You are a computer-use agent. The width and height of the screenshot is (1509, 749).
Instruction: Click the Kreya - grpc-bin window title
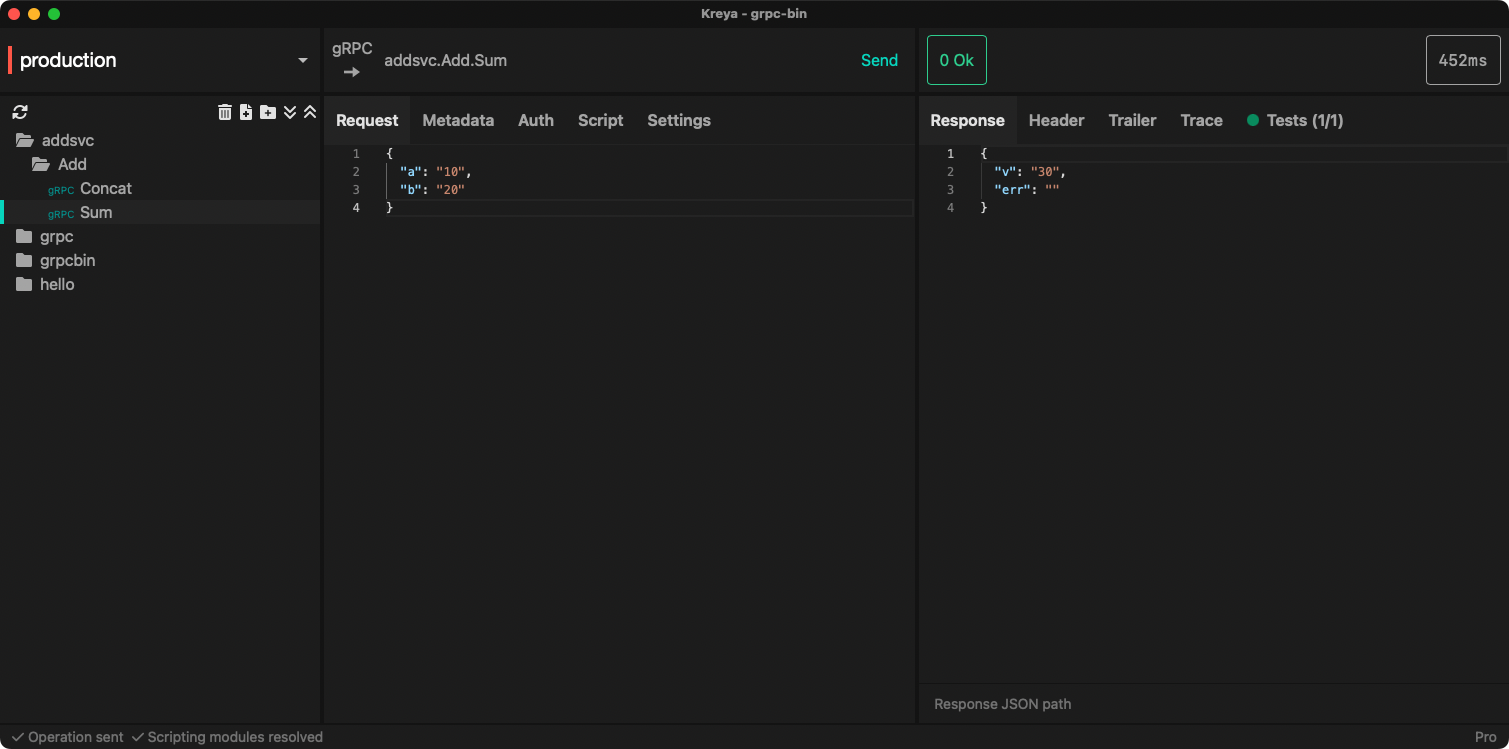coord(754,13)
